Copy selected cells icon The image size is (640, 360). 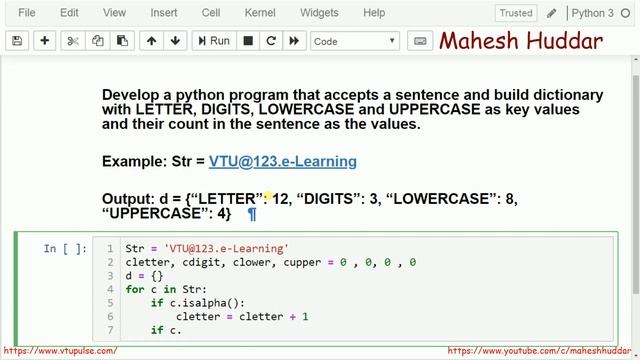coord(98,41)
